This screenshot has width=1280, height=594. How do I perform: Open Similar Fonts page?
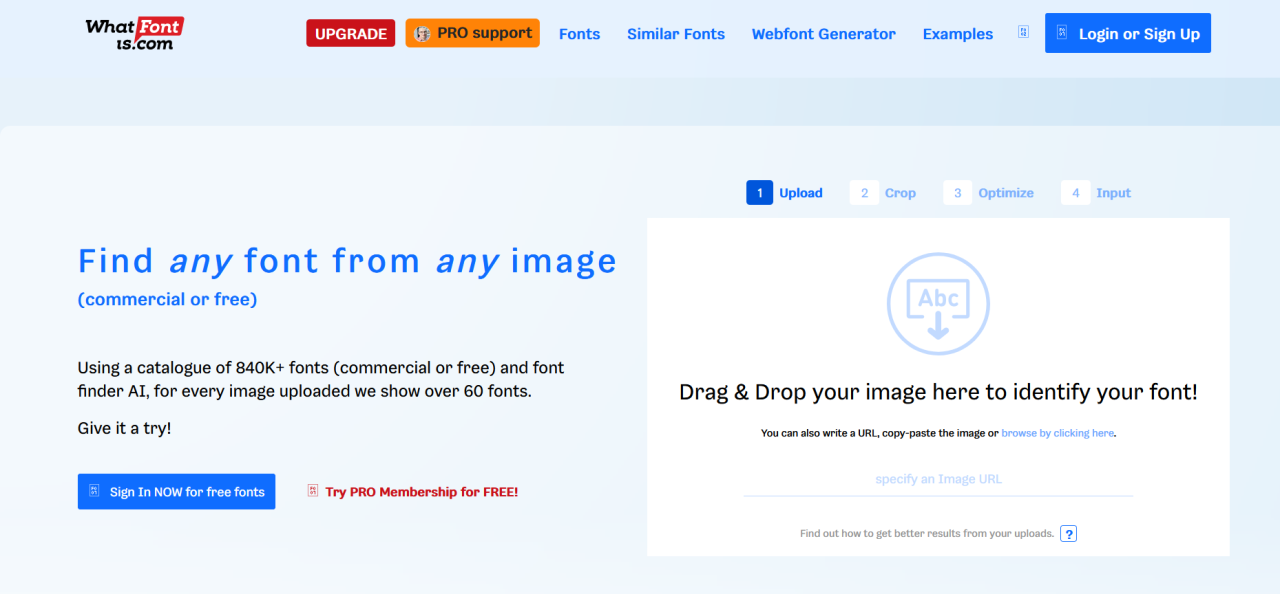675,34
